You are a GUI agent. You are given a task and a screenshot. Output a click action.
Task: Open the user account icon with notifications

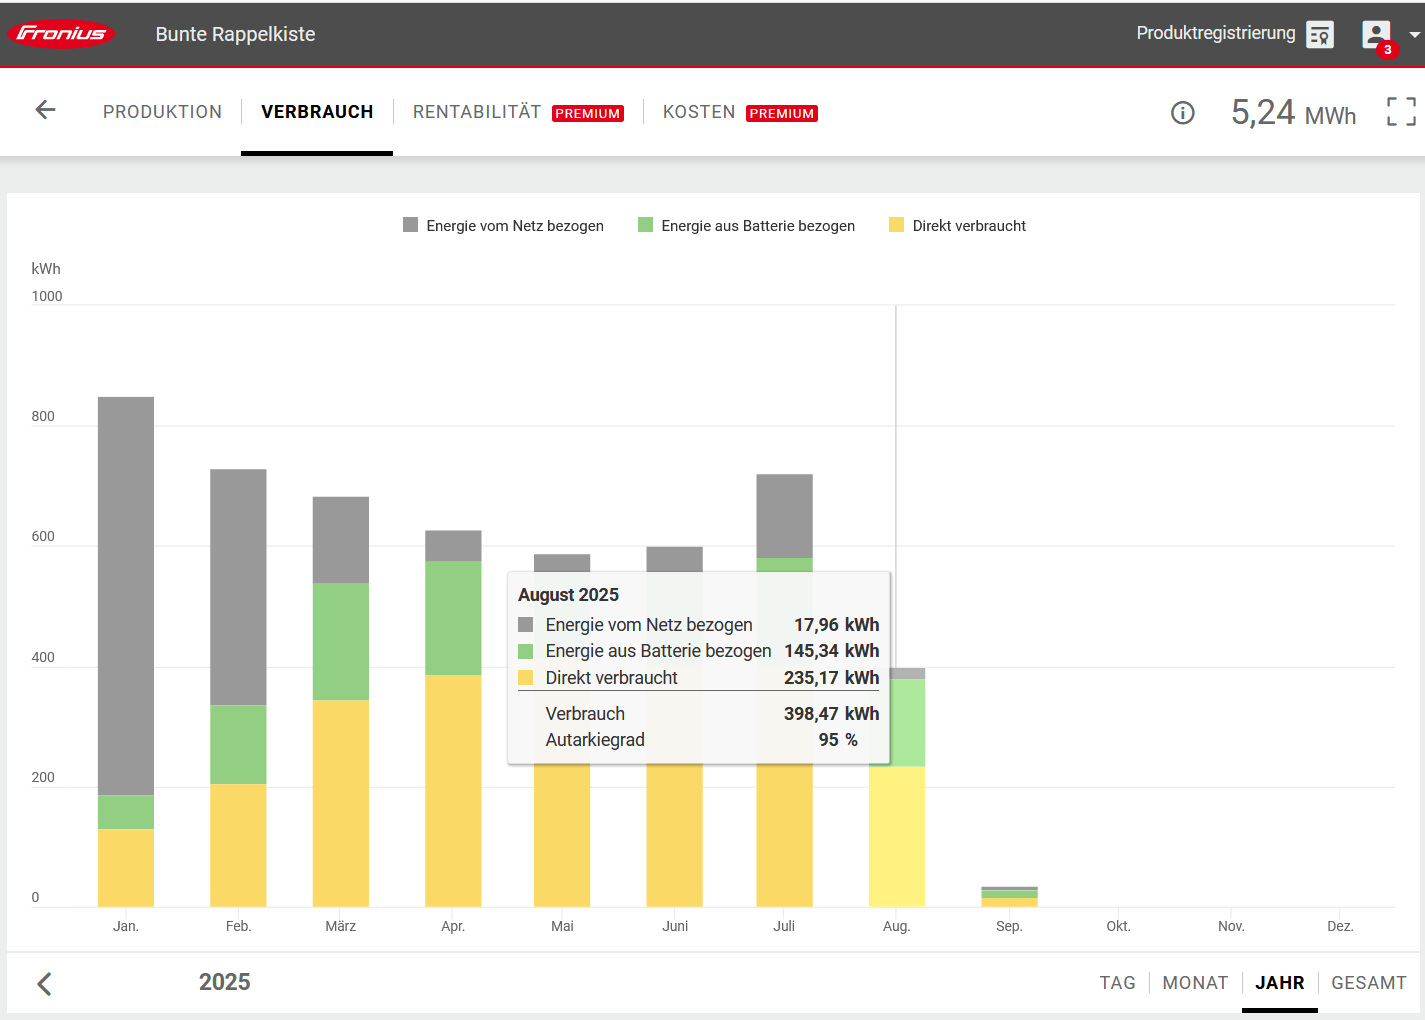[x=1377, y=34]
